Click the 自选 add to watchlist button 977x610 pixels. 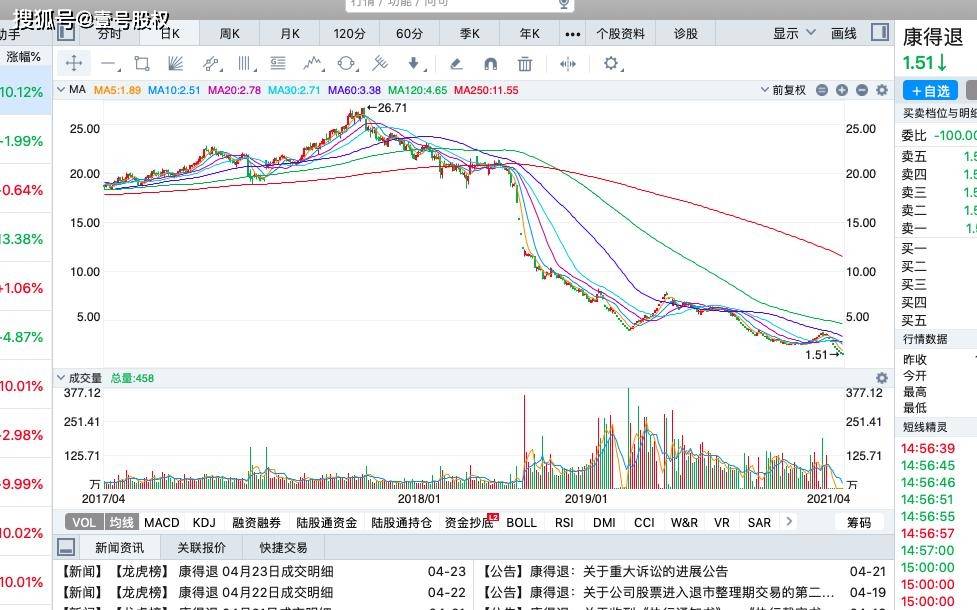(930, 91)
